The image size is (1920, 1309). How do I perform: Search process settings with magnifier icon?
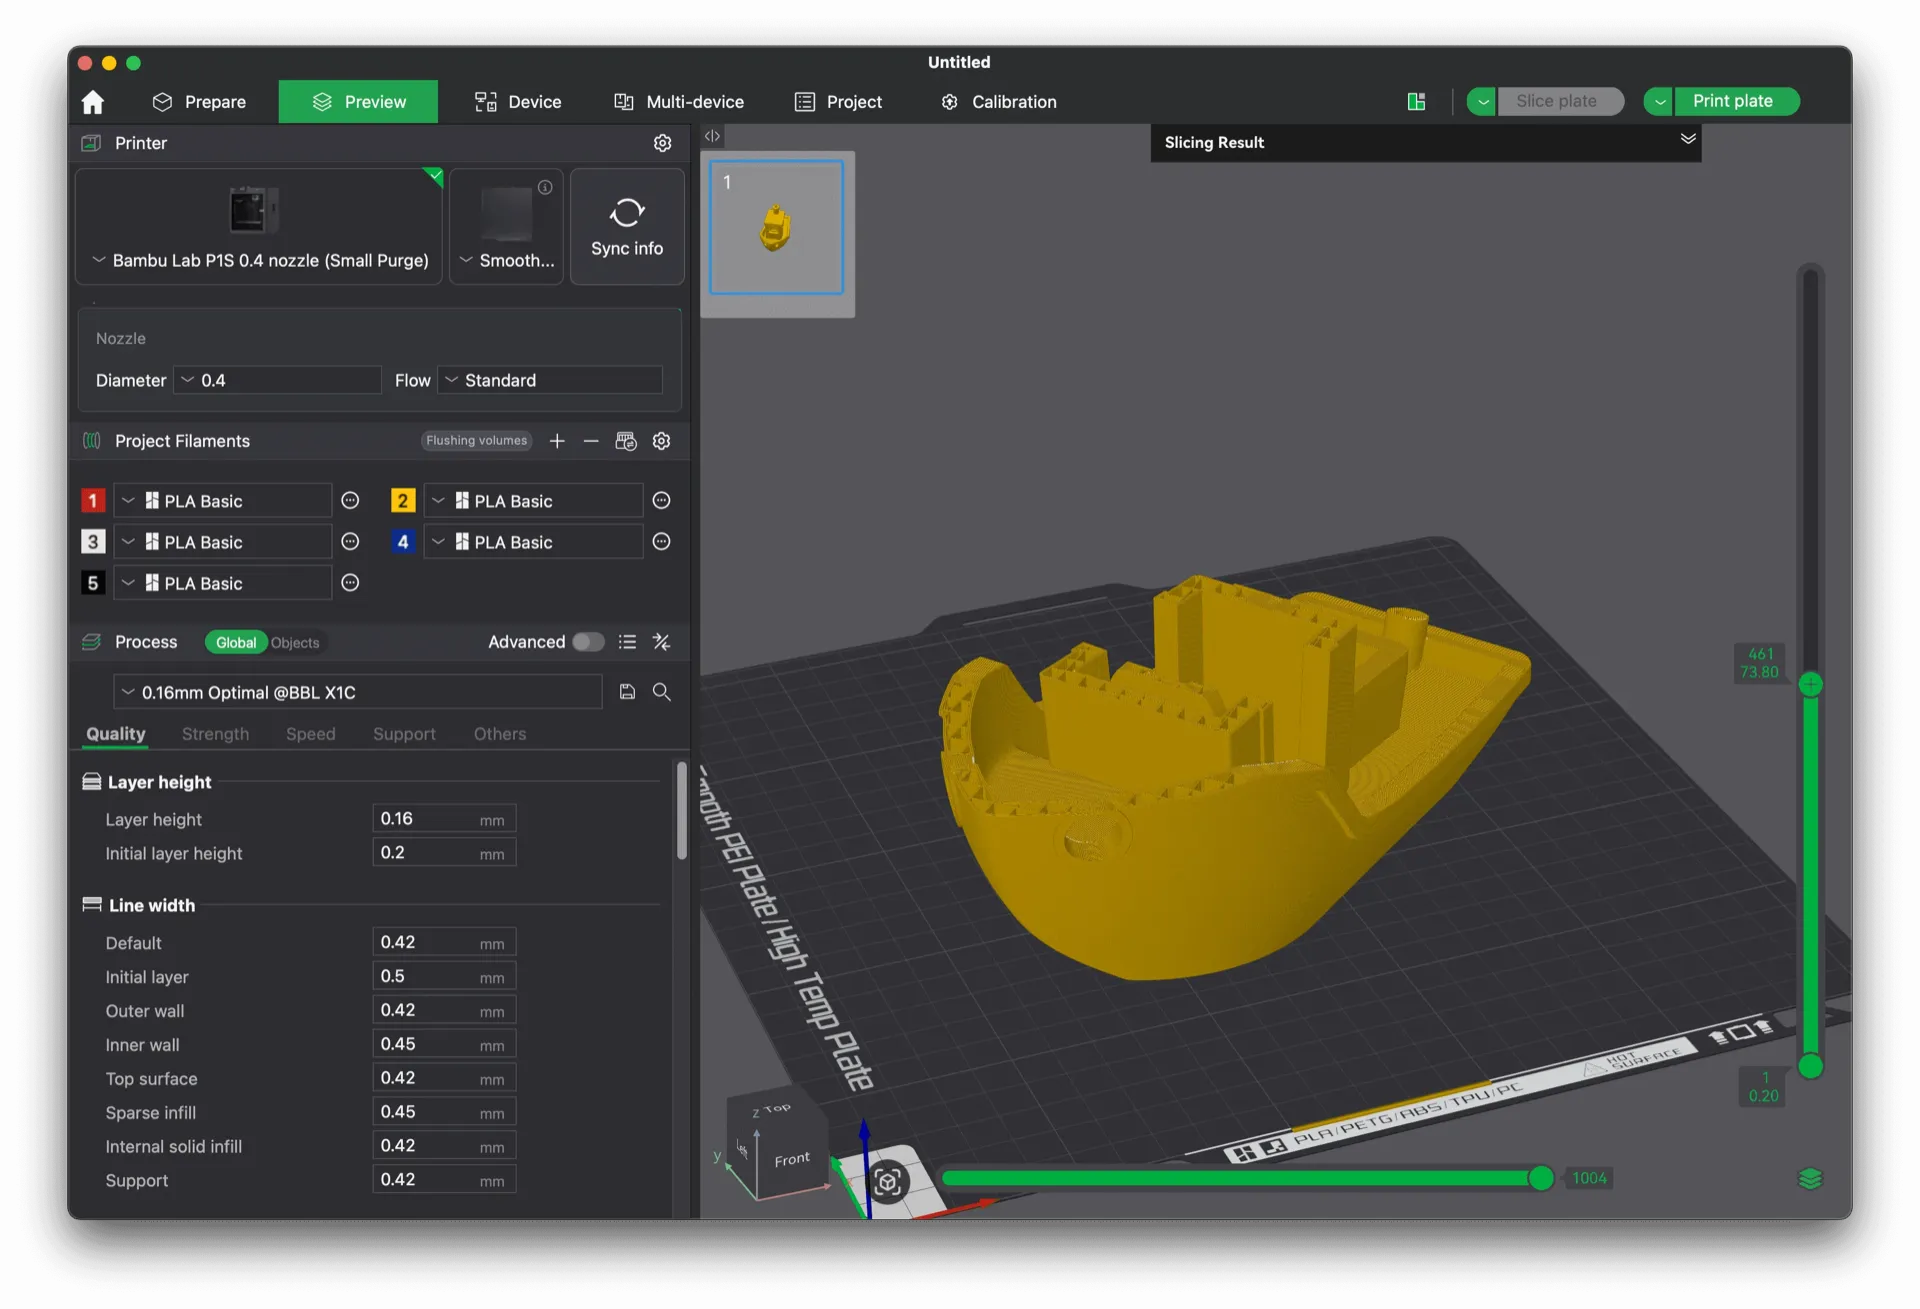point(661,691)
